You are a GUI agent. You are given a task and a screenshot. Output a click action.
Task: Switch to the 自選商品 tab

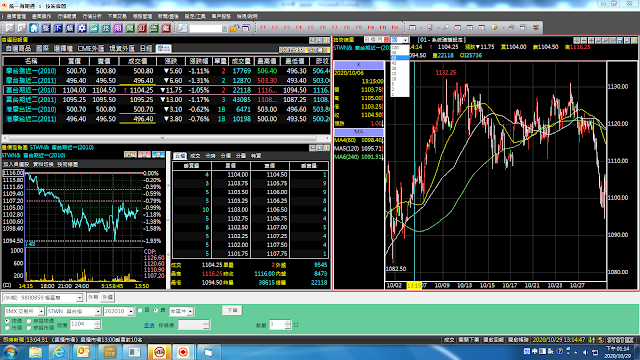click(18, 49)
